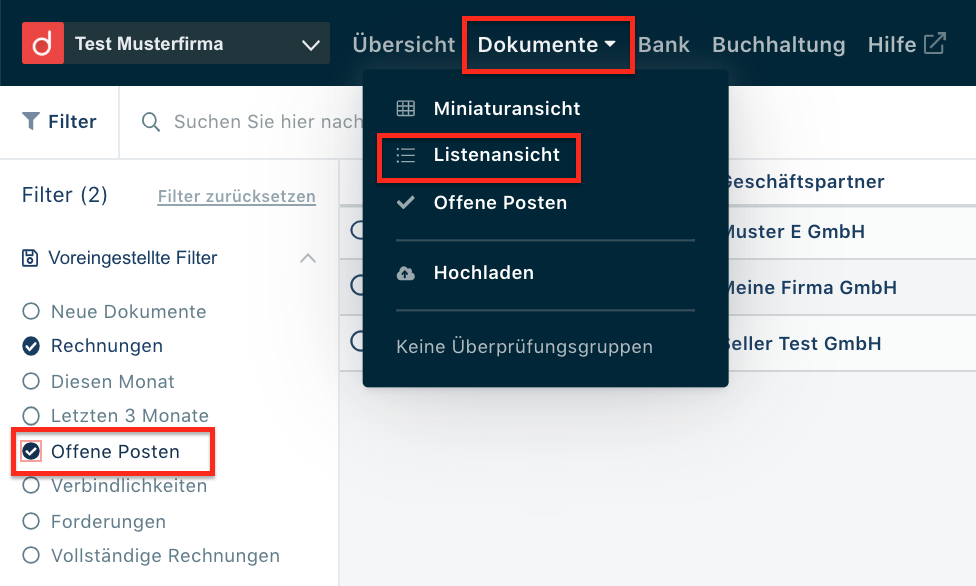Open the Bank menu
This screenshot has width=976, height=586.
664,44
